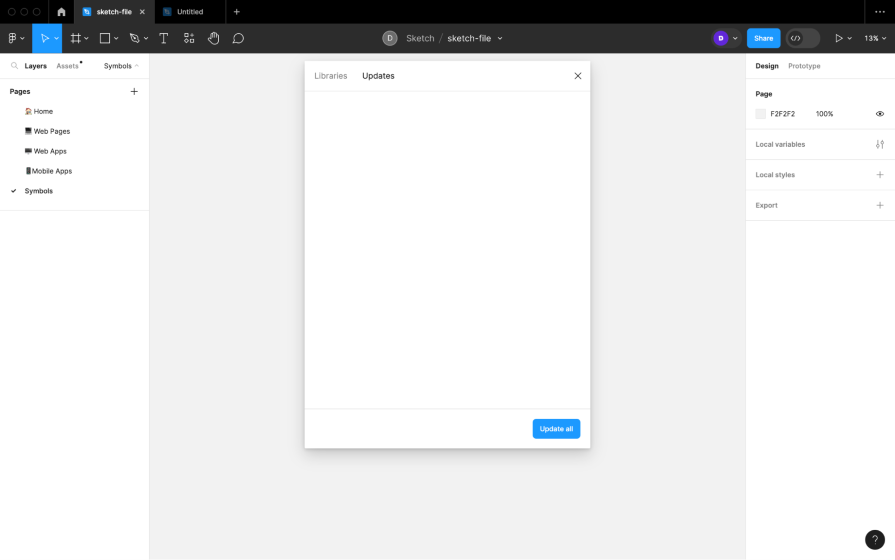Click the Home icon in the tab bar
895x560 pixels.
click(x=61, y=12)
